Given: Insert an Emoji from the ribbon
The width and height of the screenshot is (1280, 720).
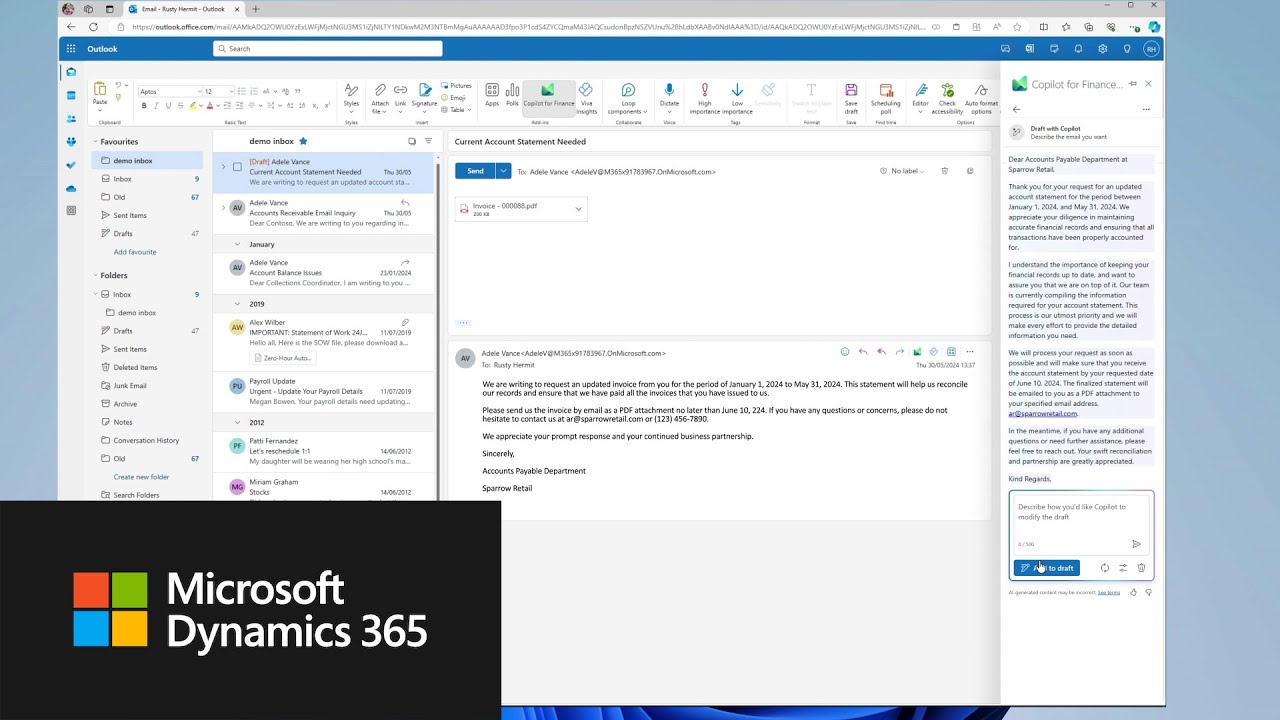Looking at the screenshot, I should click(454, 98).
